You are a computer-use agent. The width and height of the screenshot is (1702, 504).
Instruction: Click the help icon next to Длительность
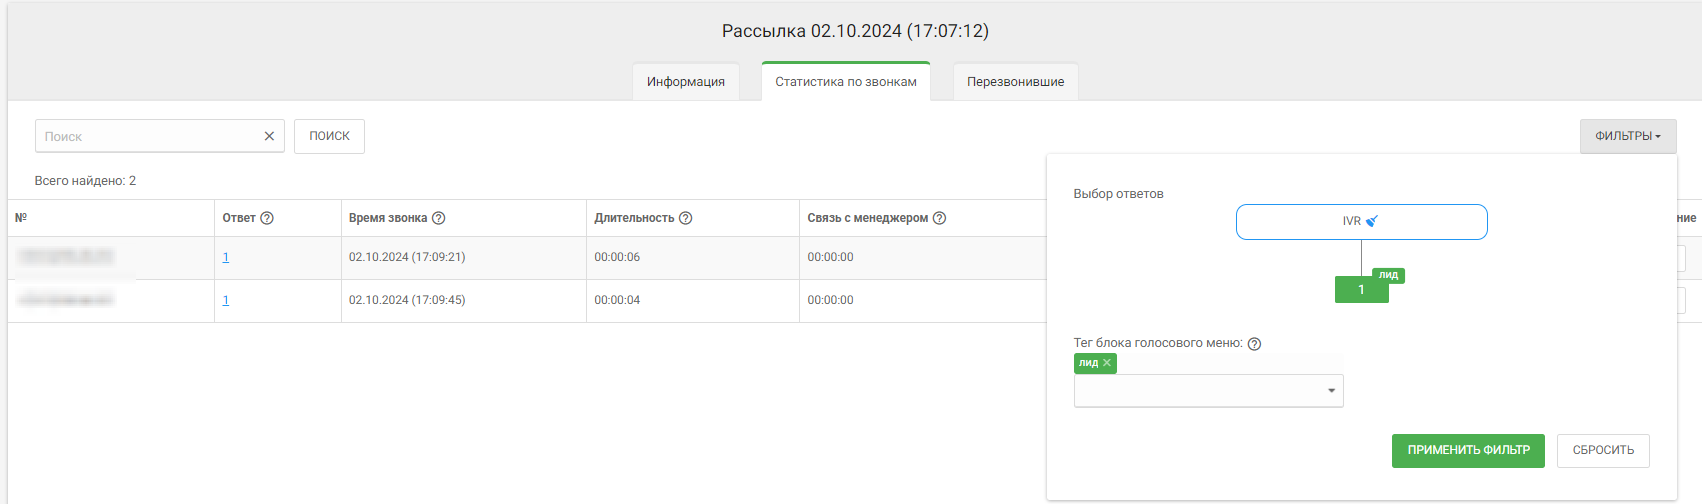[x=686, y=218]
